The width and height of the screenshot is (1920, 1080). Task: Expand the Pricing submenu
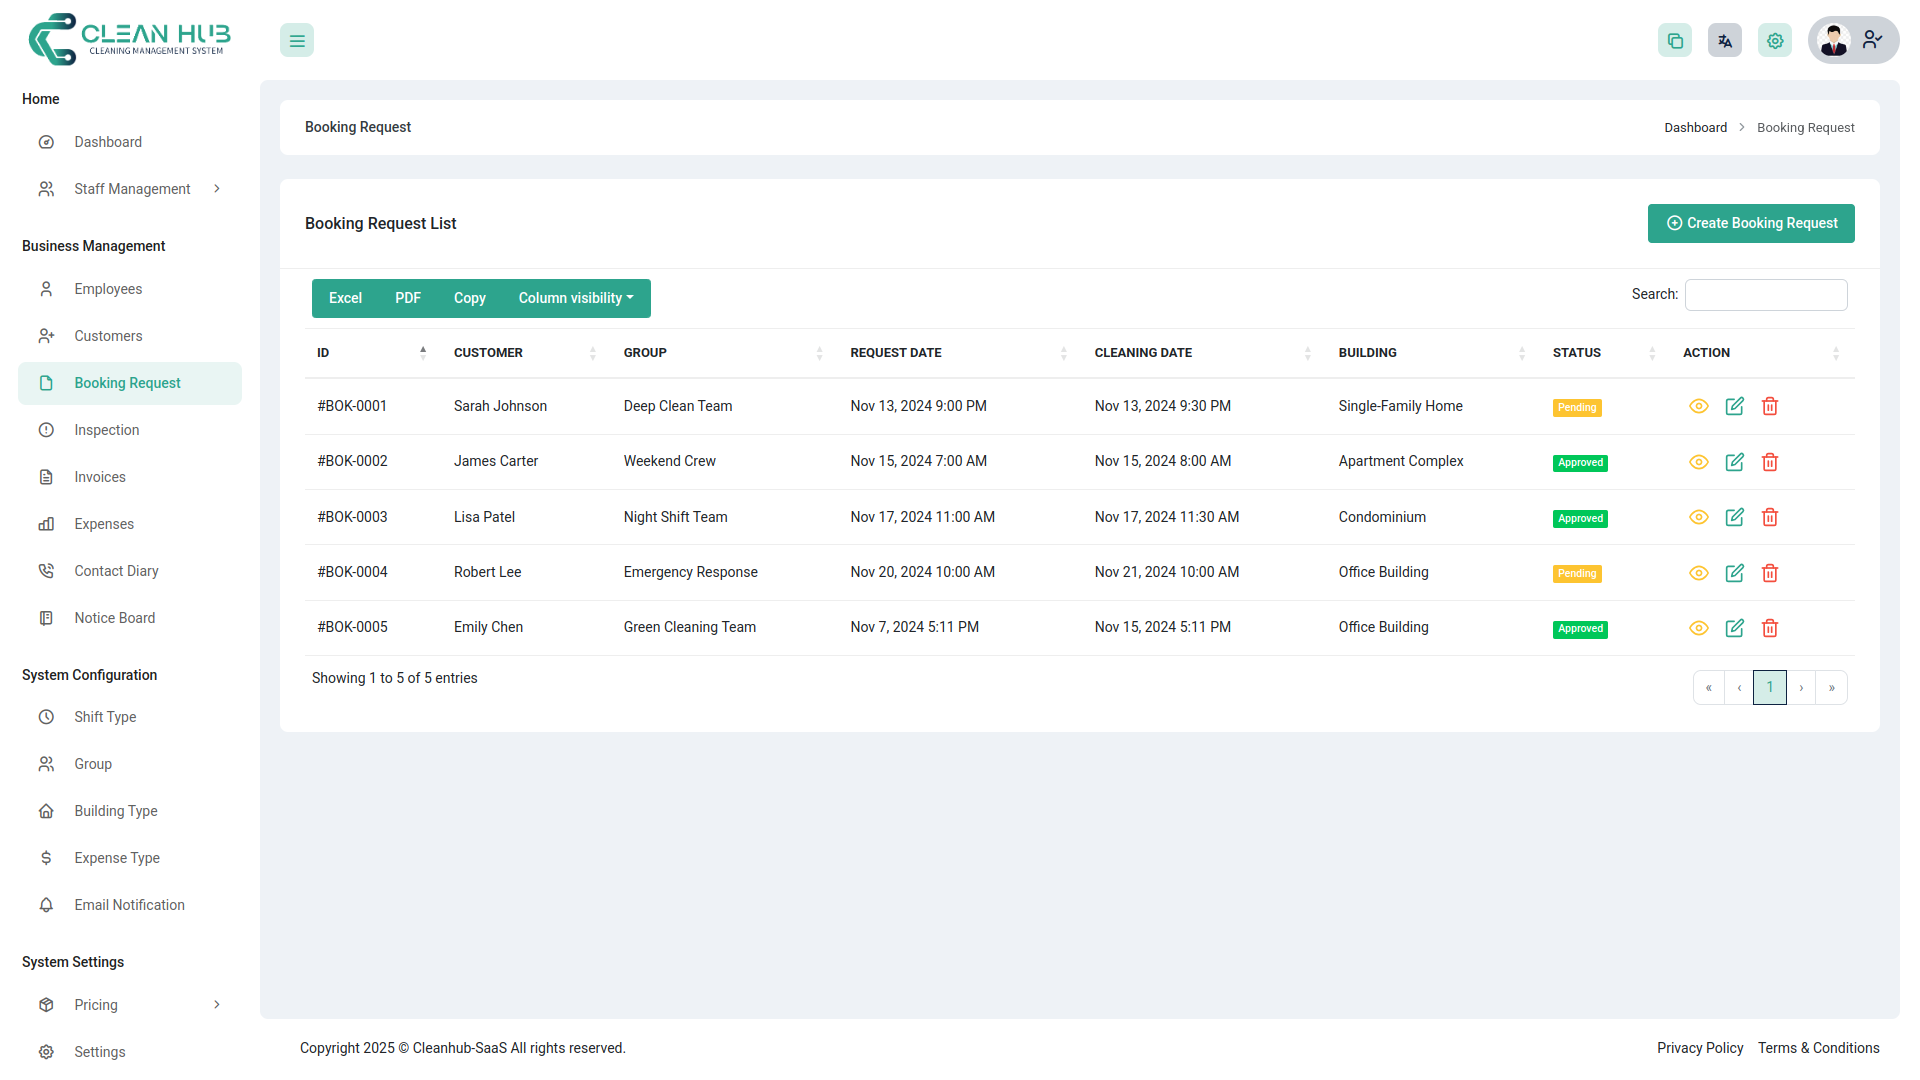click(x=95, y=1004)
